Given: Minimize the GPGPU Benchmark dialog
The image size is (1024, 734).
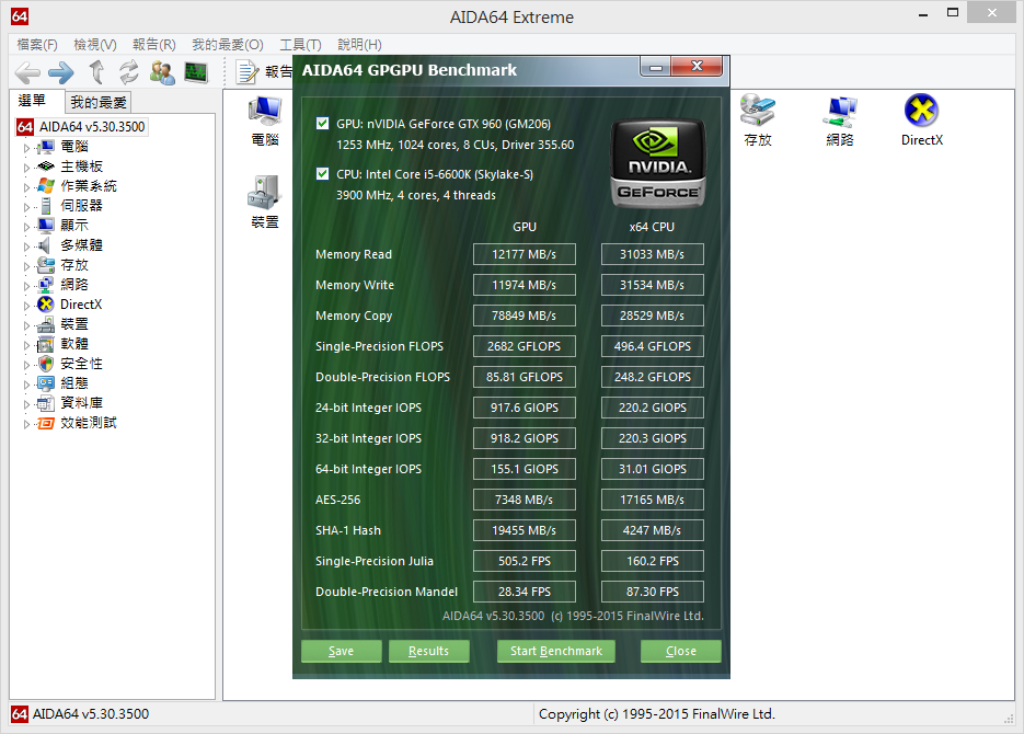Looking at the screenshot, I should pos(656,67).
